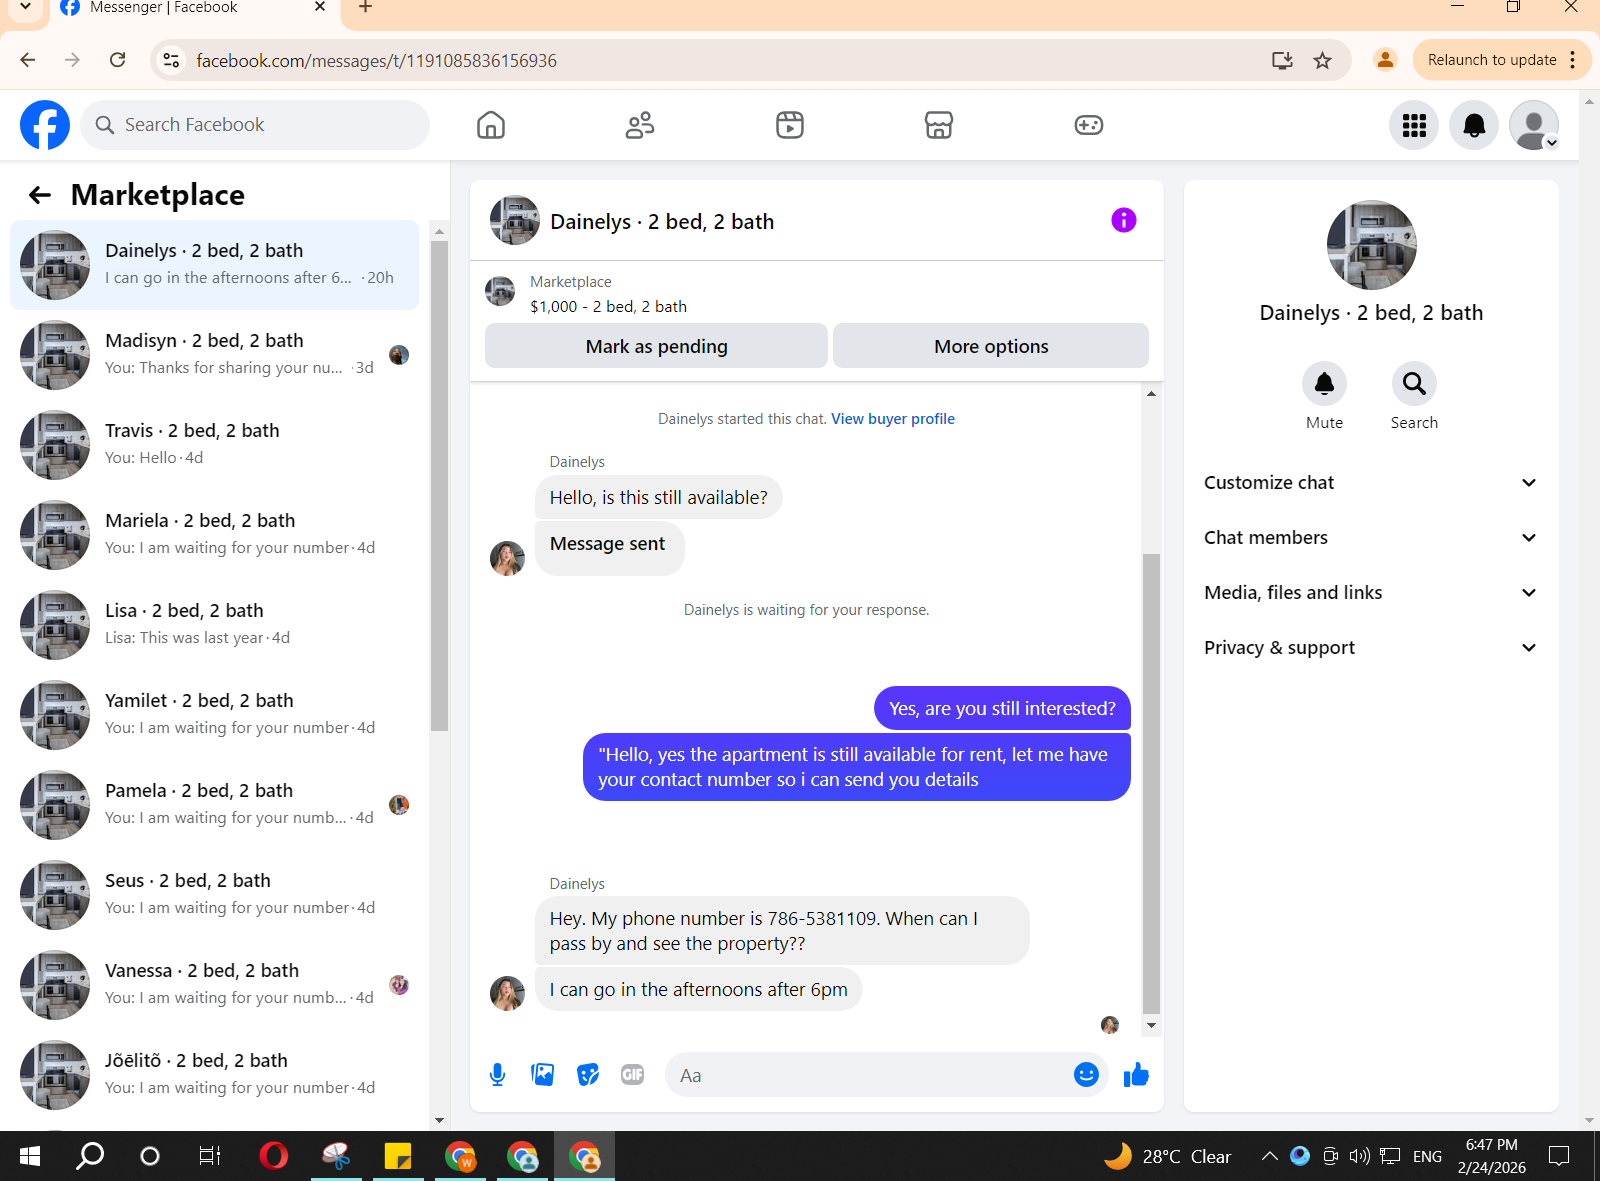The height and width of the screenshot is (1181, 1600).
Task: Open Lisa 2 bed, 2 bath chat
Action: coord(215,625)
